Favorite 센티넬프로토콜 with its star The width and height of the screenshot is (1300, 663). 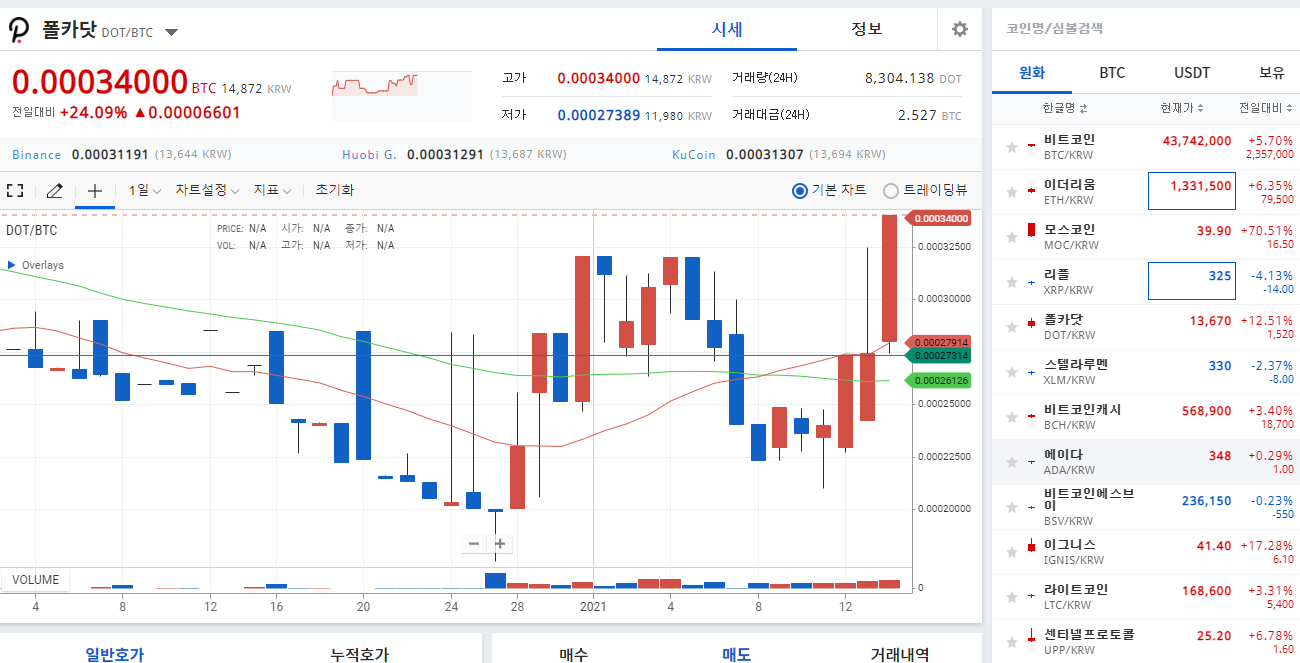1012,642
